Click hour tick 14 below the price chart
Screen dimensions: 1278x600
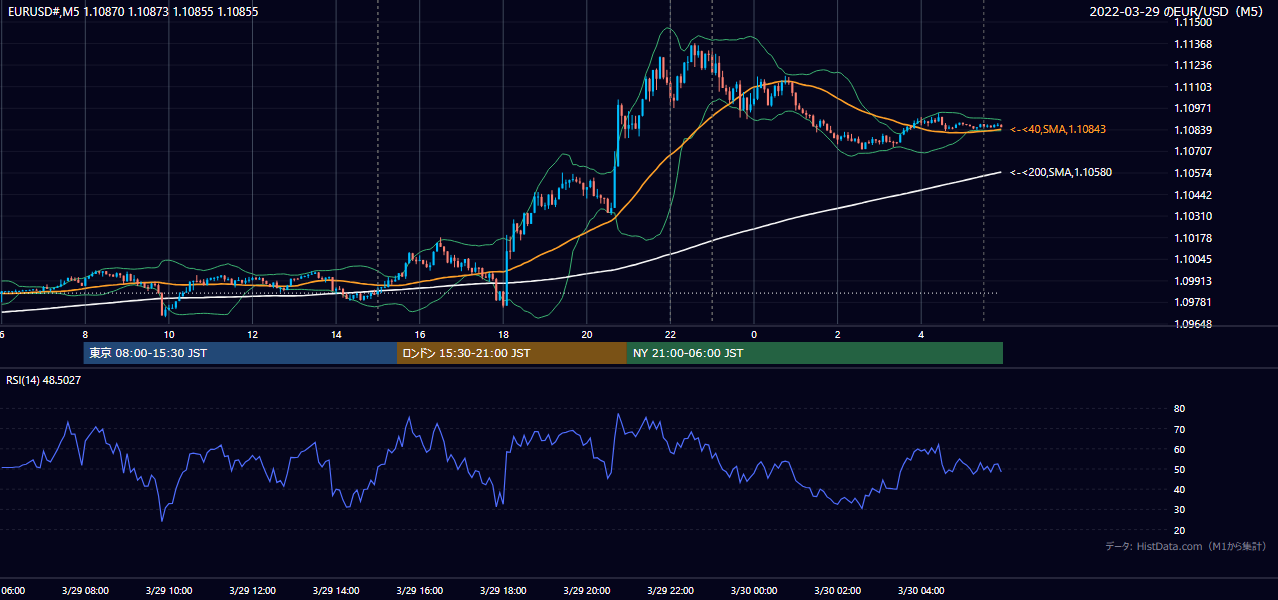[x=336, y=334]
